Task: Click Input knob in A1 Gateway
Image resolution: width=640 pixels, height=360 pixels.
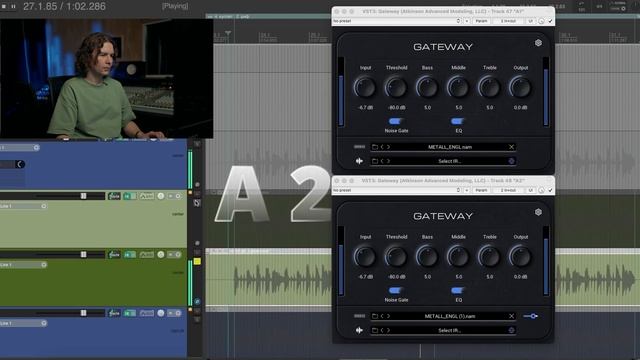Action: click(364, 87)
